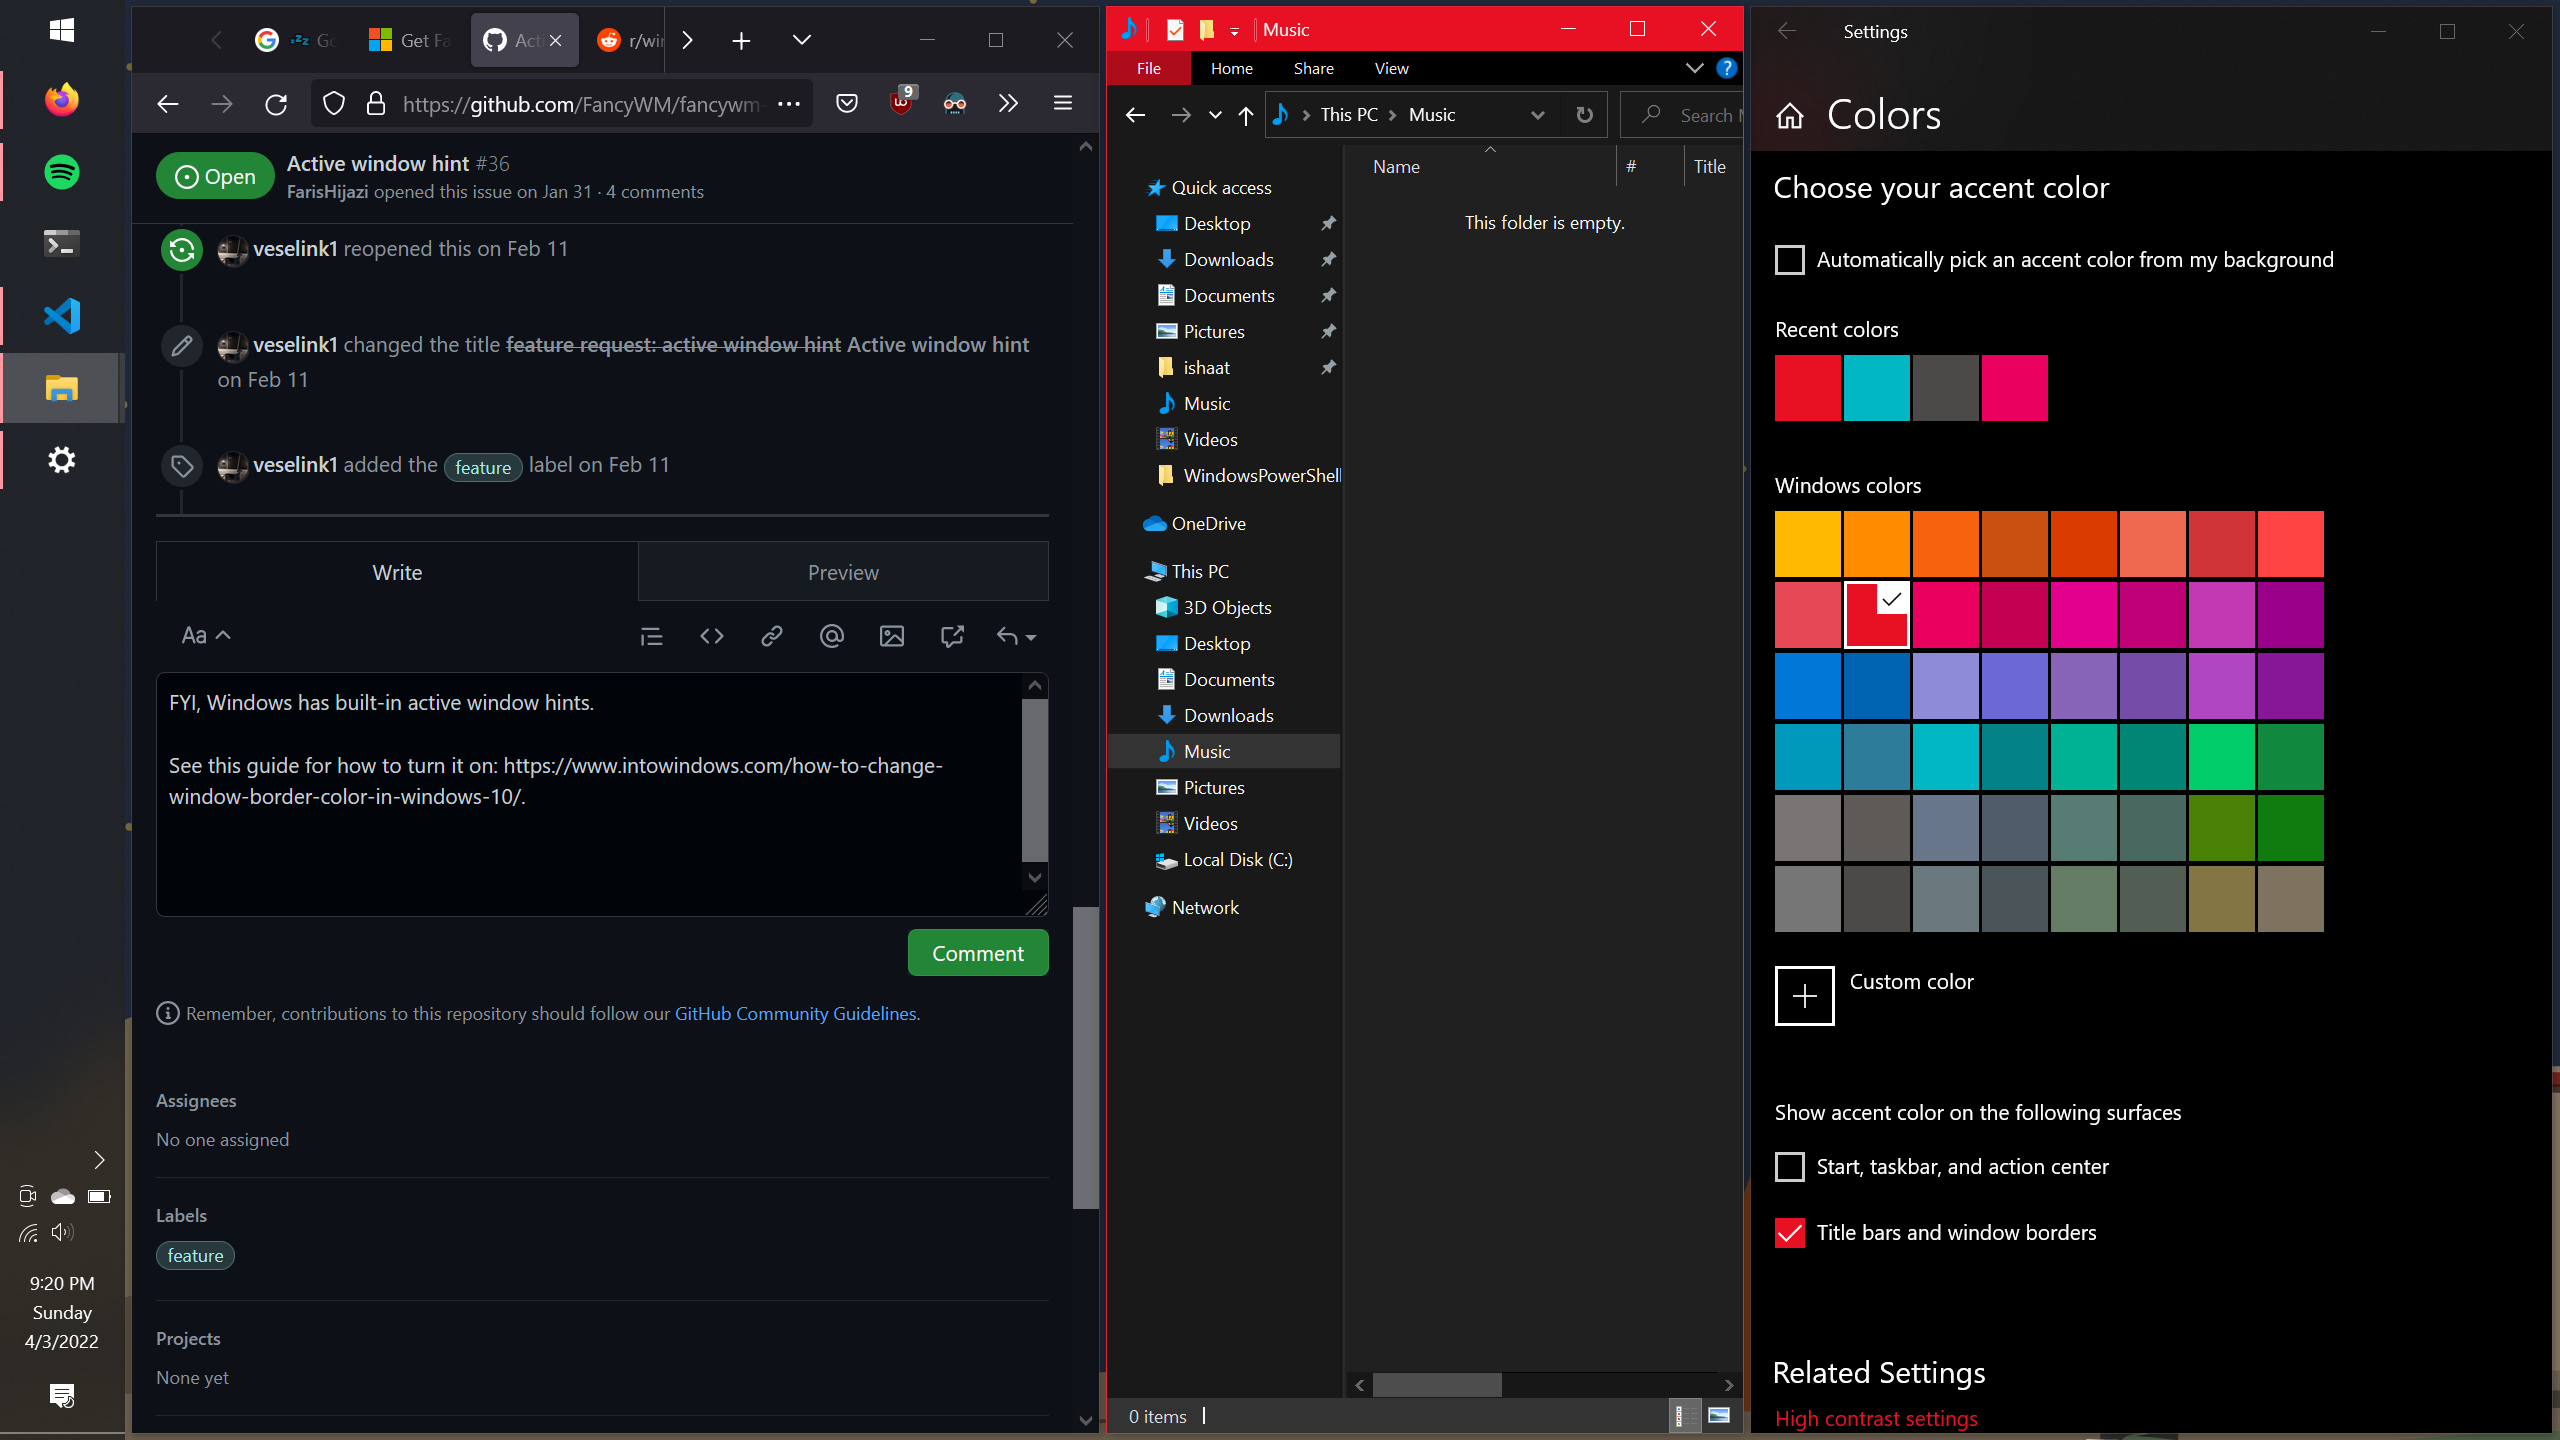2560x1440 pixels.
Task: Select the Music folder in the sidebar
Action: pos(1205,751)
